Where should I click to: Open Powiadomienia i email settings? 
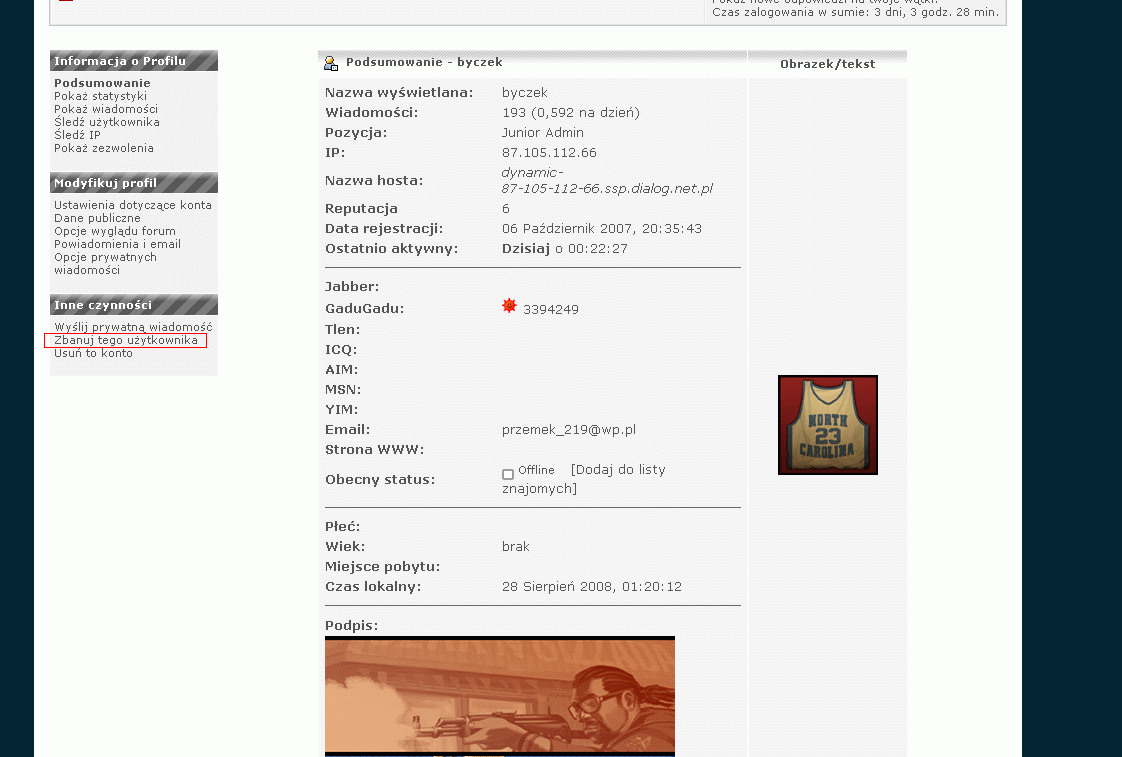pyautogui.click(x=117, y=244)
